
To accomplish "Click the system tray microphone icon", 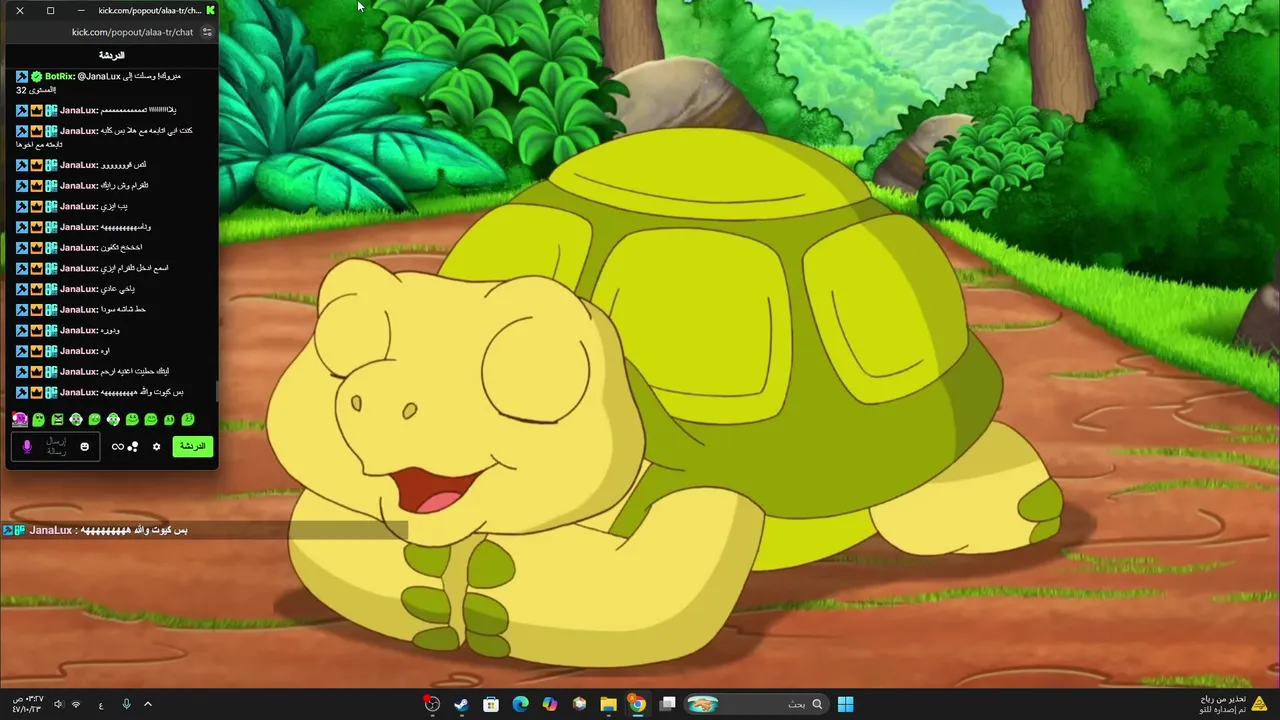I will click(x=126, y=704).
